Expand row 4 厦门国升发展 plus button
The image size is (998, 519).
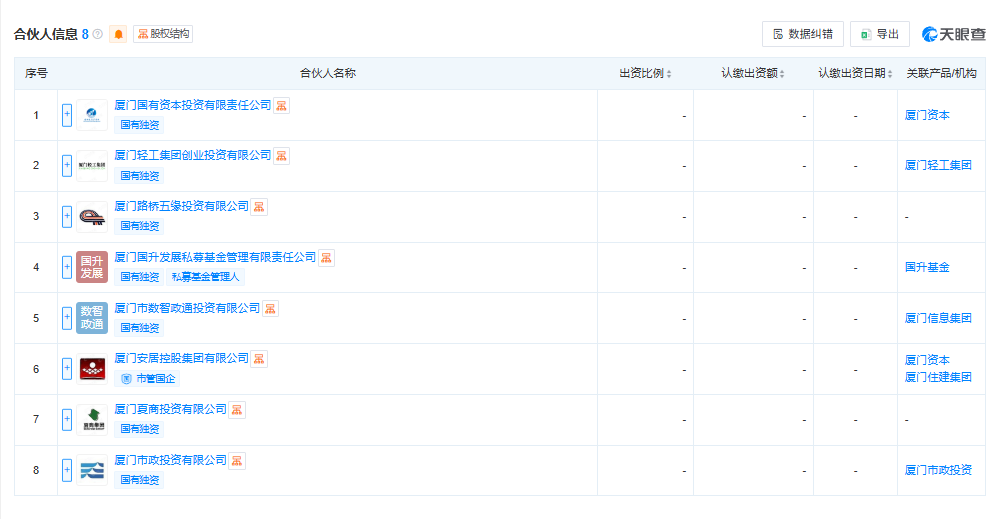click(67, 267)
